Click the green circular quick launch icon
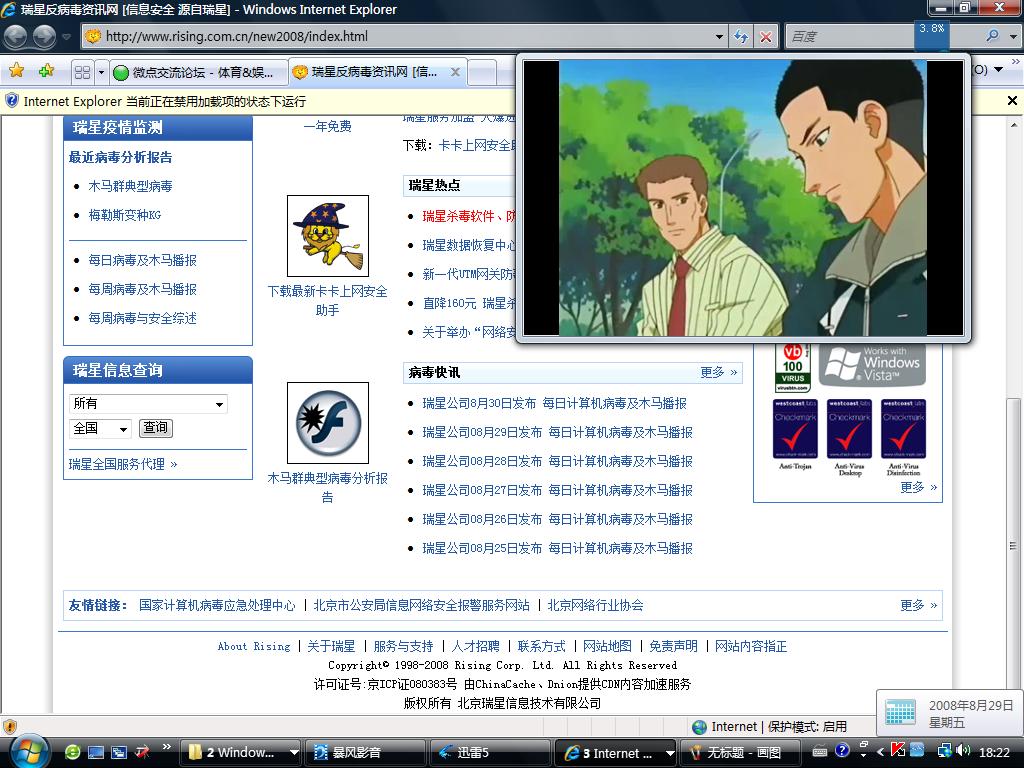This screenshot has width=1024, height=768. 72,752
